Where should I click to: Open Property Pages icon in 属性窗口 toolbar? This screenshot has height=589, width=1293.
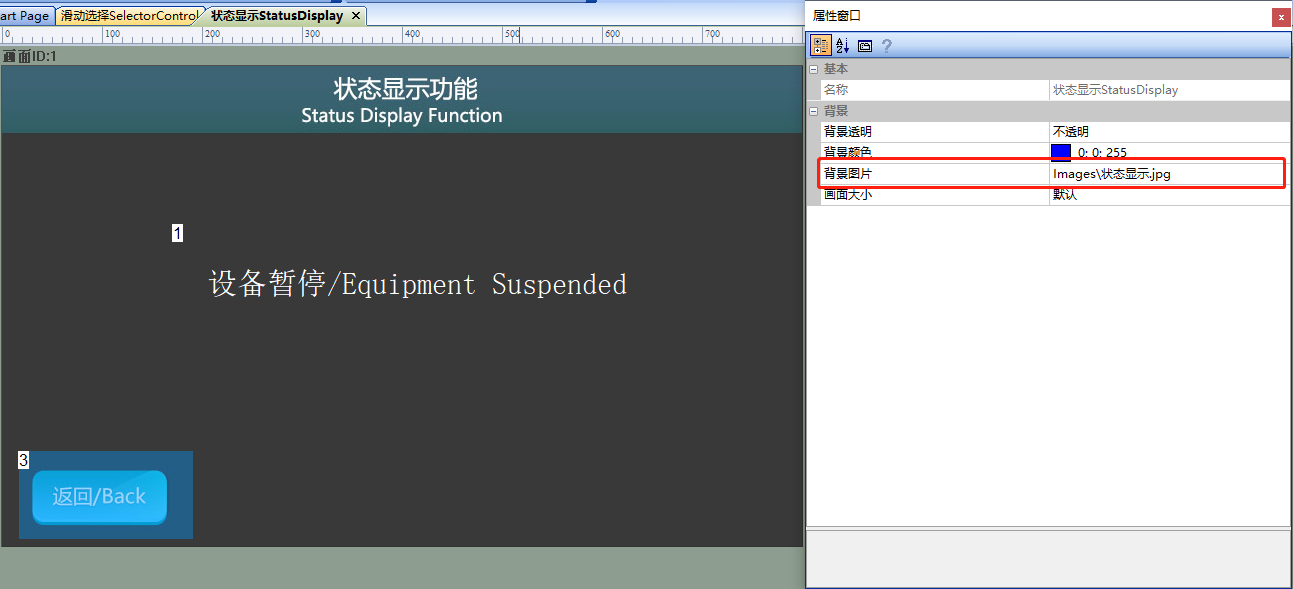pyautogui.click(x=865, y=46)
